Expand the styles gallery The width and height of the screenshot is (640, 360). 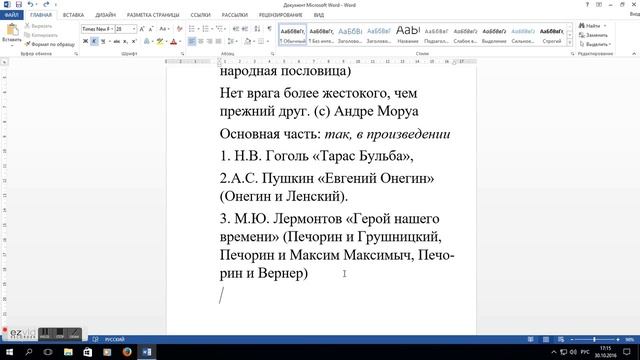[x=570, y=43]
